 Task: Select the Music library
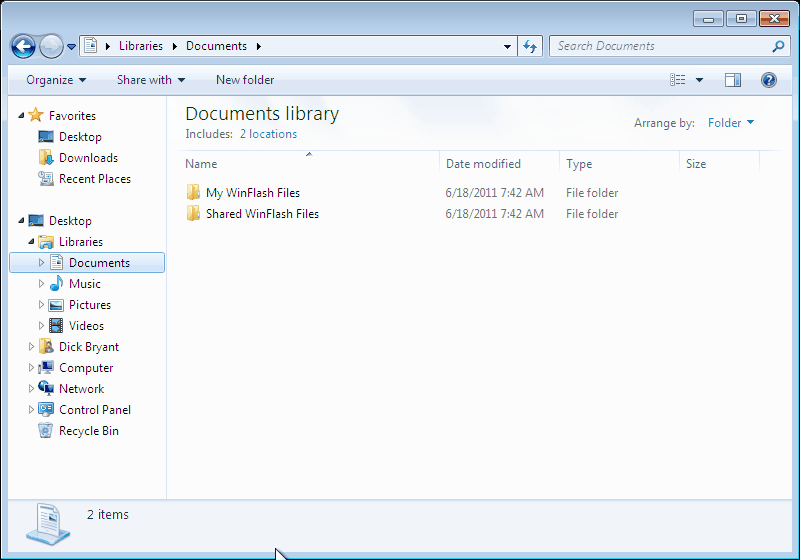pyautogui.click(x=85, y=284)
